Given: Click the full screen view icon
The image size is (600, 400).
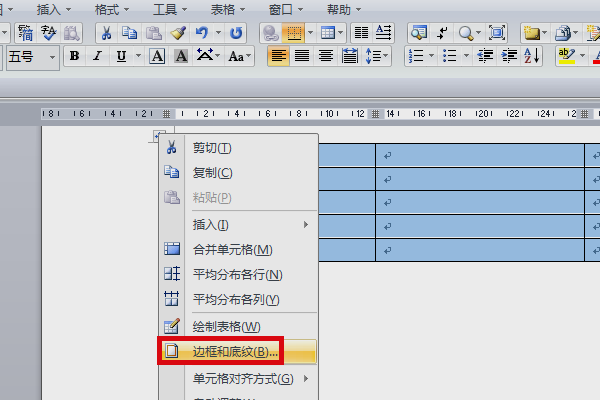Looking at the screenshot, I should [497, 33].
